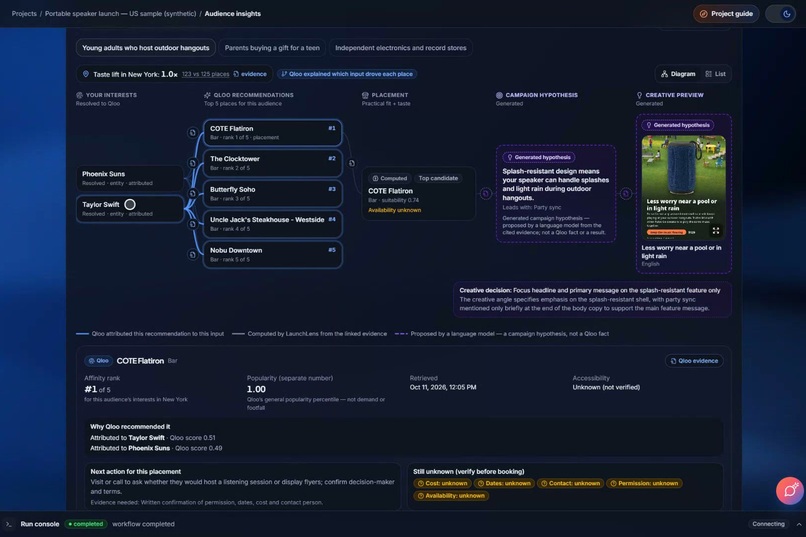The width and height of the screenshot is (806, 537).
Task: Open evidence icon left of COTE Flatiron card
Action: pos(192,133)
